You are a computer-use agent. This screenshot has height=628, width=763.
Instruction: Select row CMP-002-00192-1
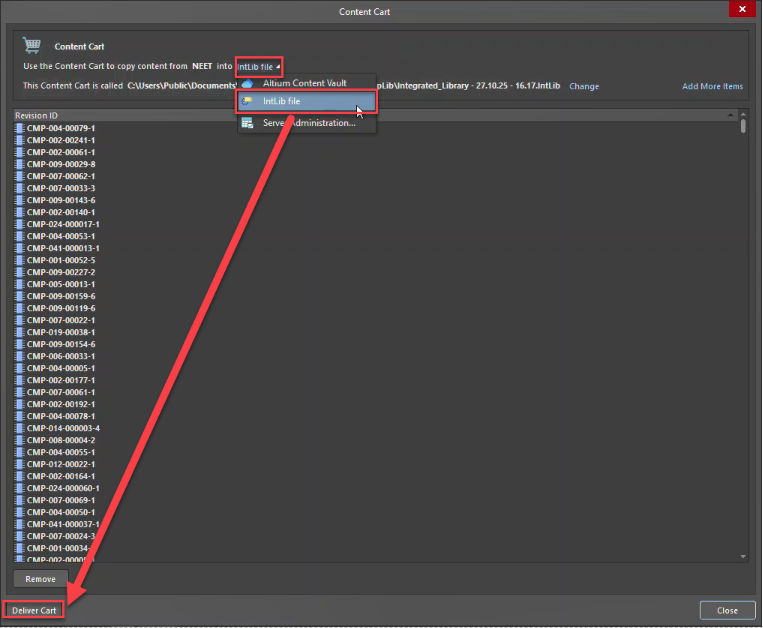(x=377, y=404)
